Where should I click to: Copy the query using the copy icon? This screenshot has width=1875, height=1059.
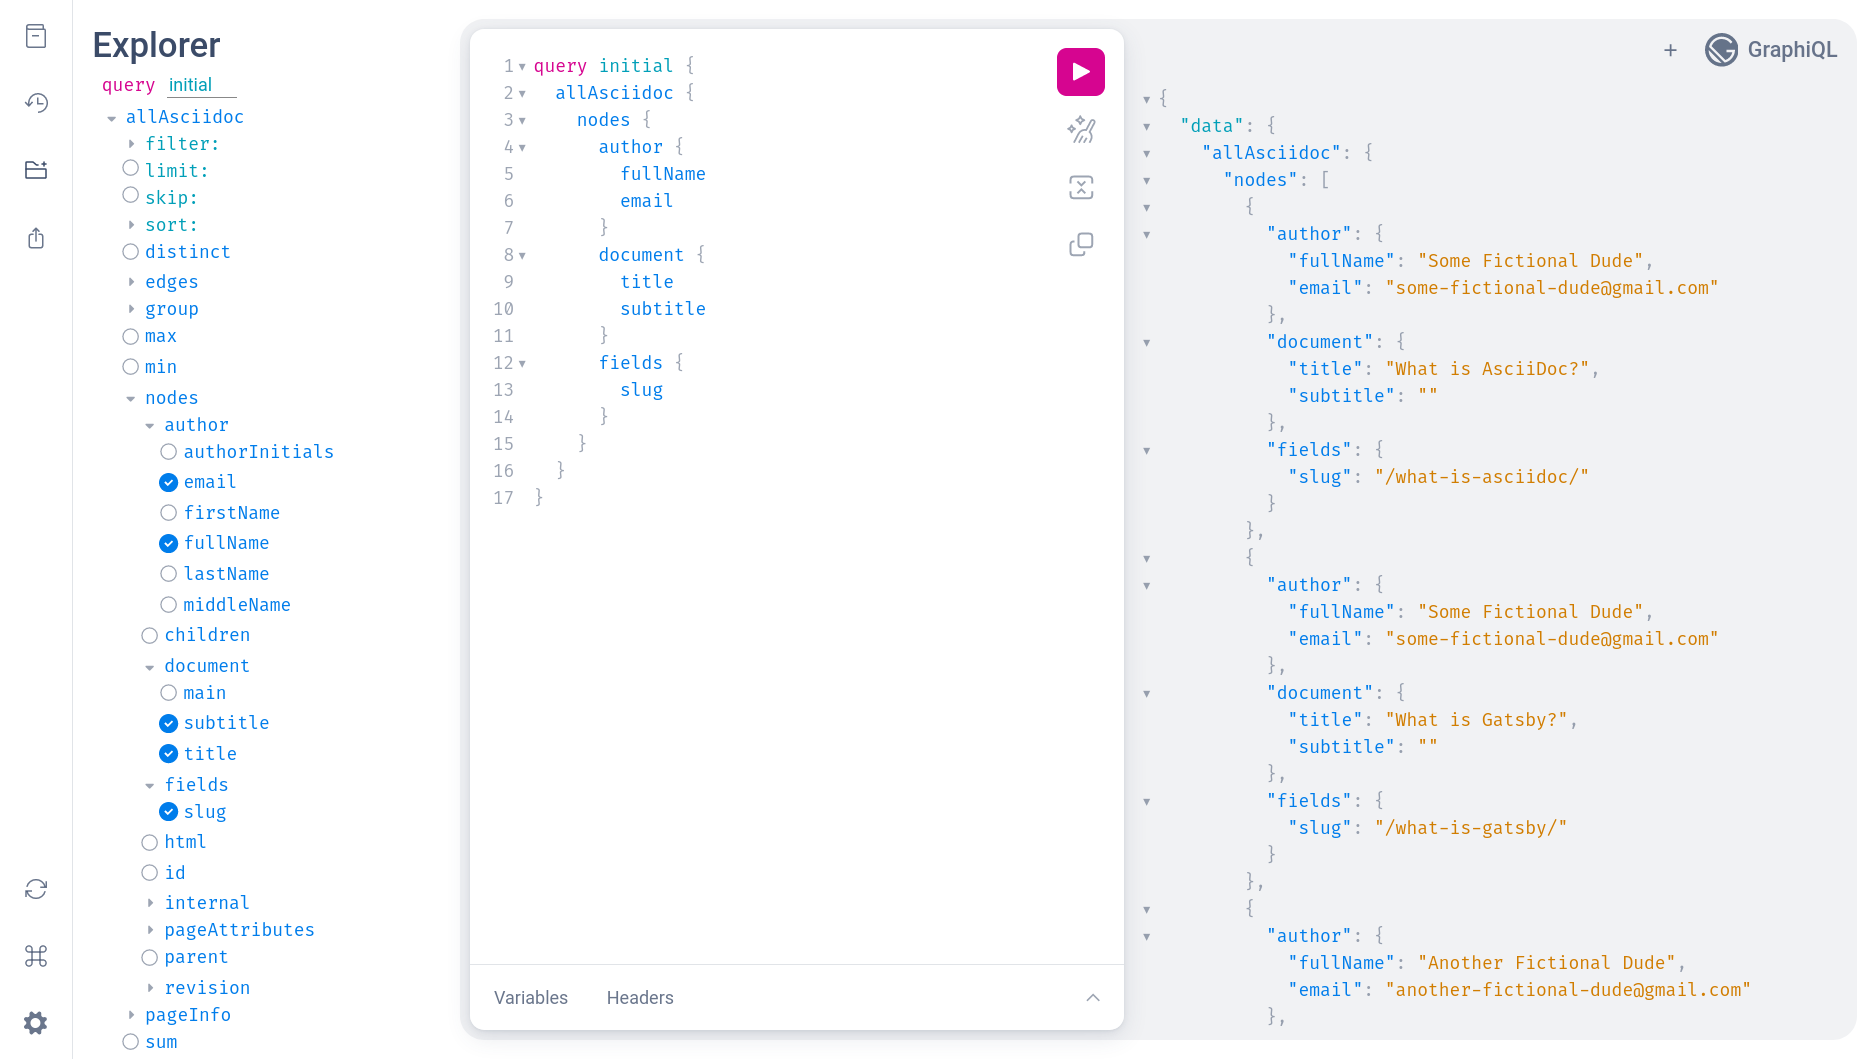pos(1080,244)
